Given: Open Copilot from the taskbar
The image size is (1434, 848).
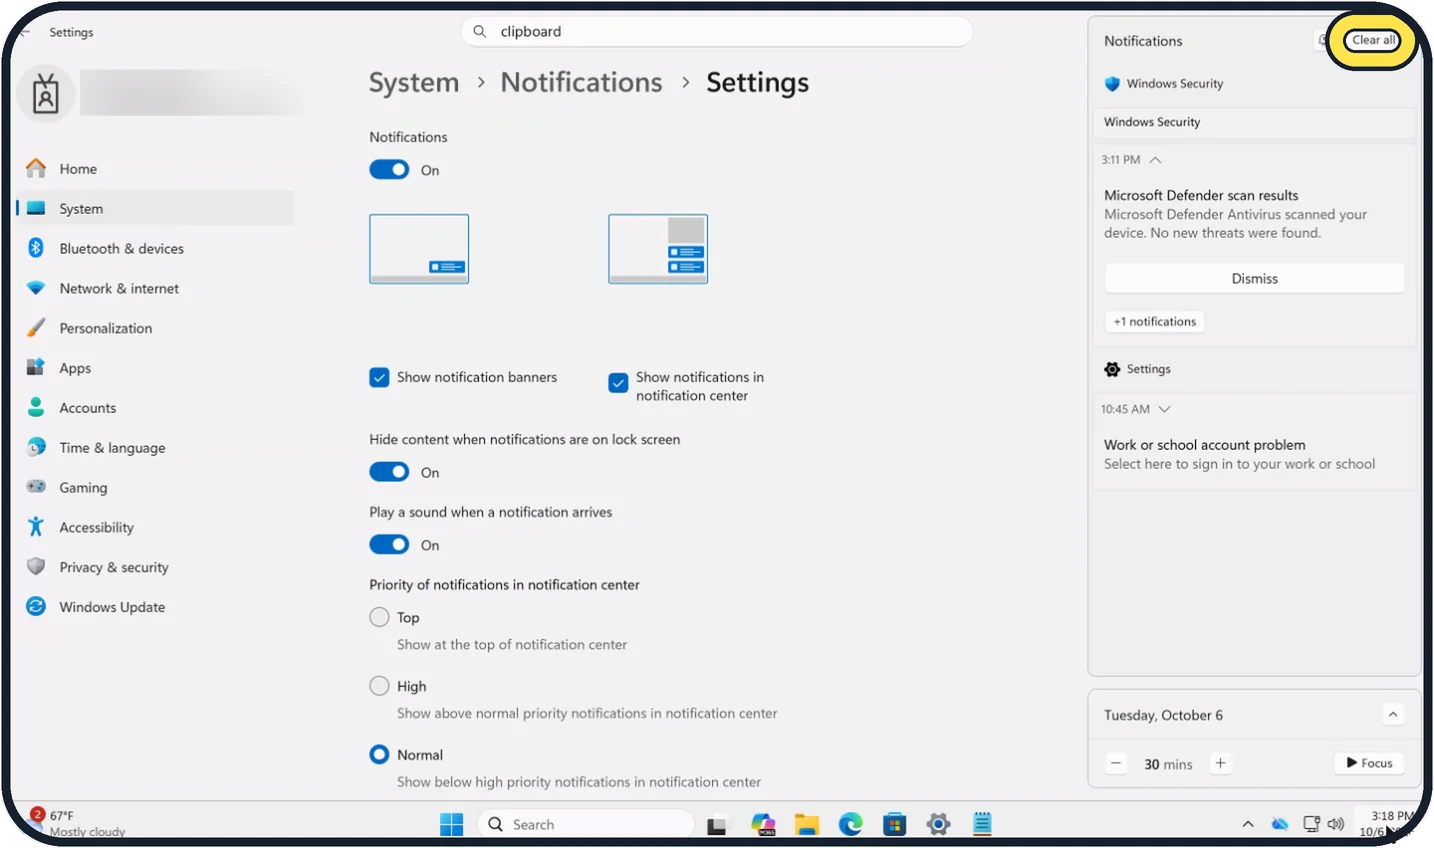Looking at the screenshot, I should pyautogui.click(x=764, y=824).
